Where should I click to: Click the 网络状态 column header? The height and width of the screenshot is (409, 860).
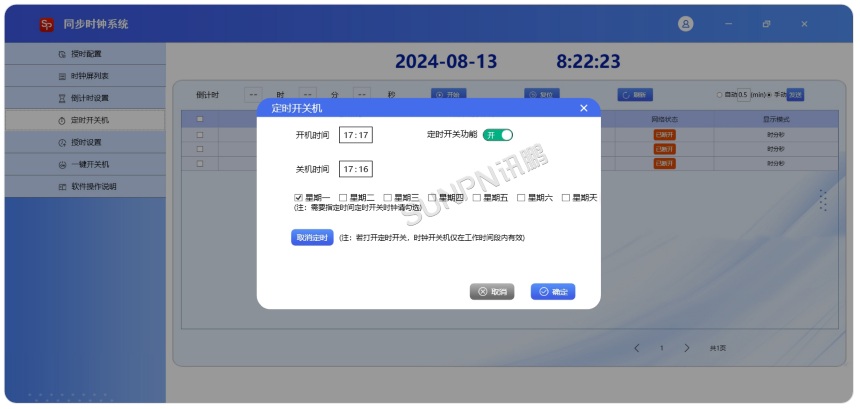coord(664,120)
